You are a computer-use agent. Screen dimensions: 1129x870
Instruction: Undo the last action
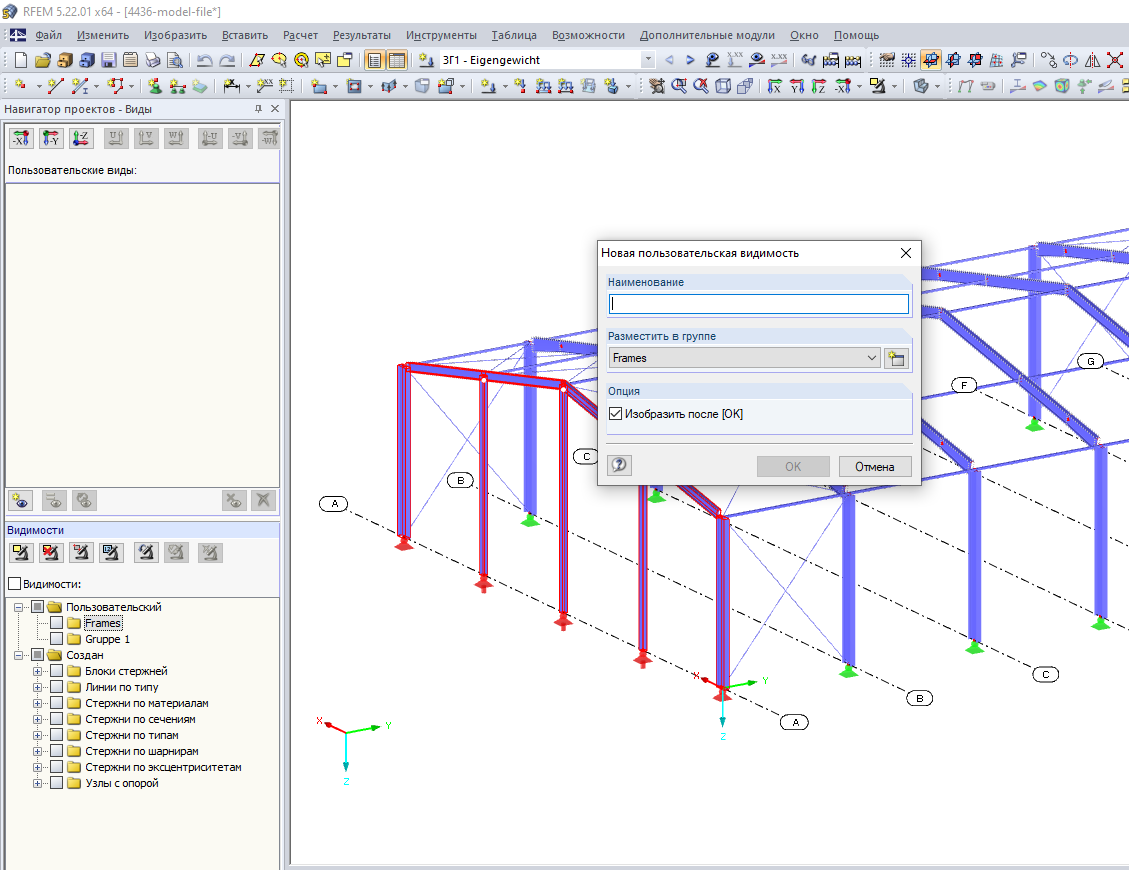(x=204, y=60)
